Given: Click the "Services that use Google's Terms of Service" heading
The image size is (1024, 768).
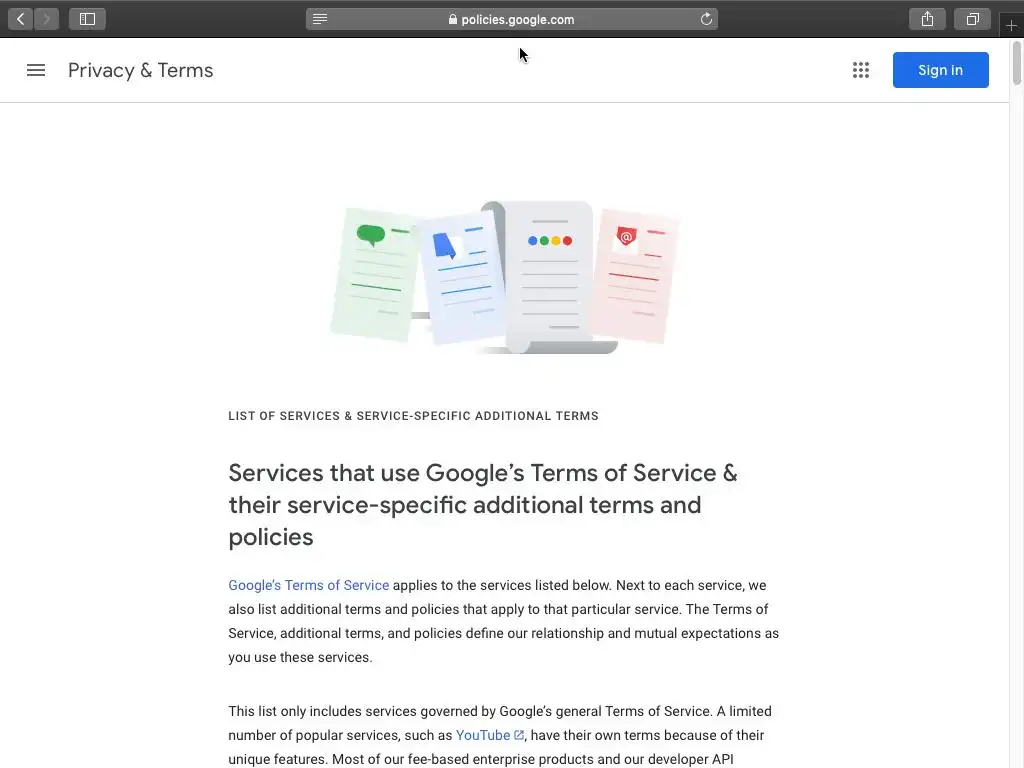Looking at the screenshot, I should 483,505.
